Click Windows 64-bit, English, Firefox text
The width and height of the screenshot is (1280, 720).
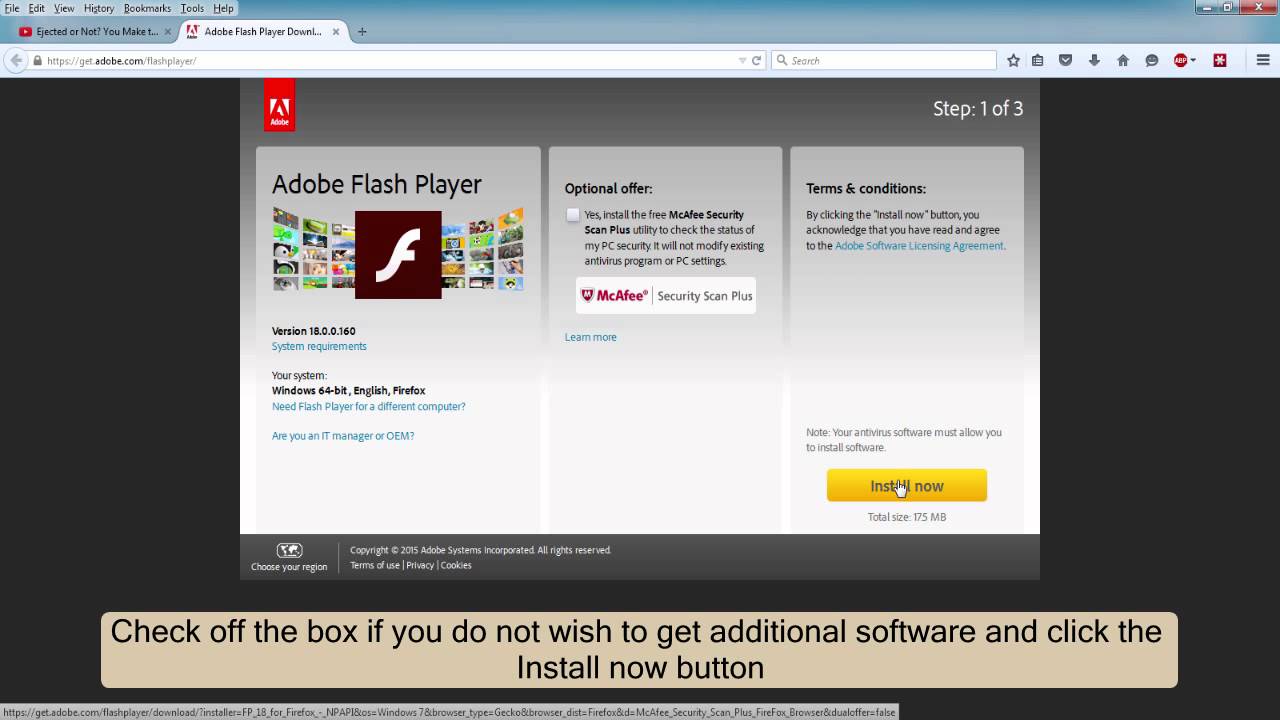coord(348,391)
